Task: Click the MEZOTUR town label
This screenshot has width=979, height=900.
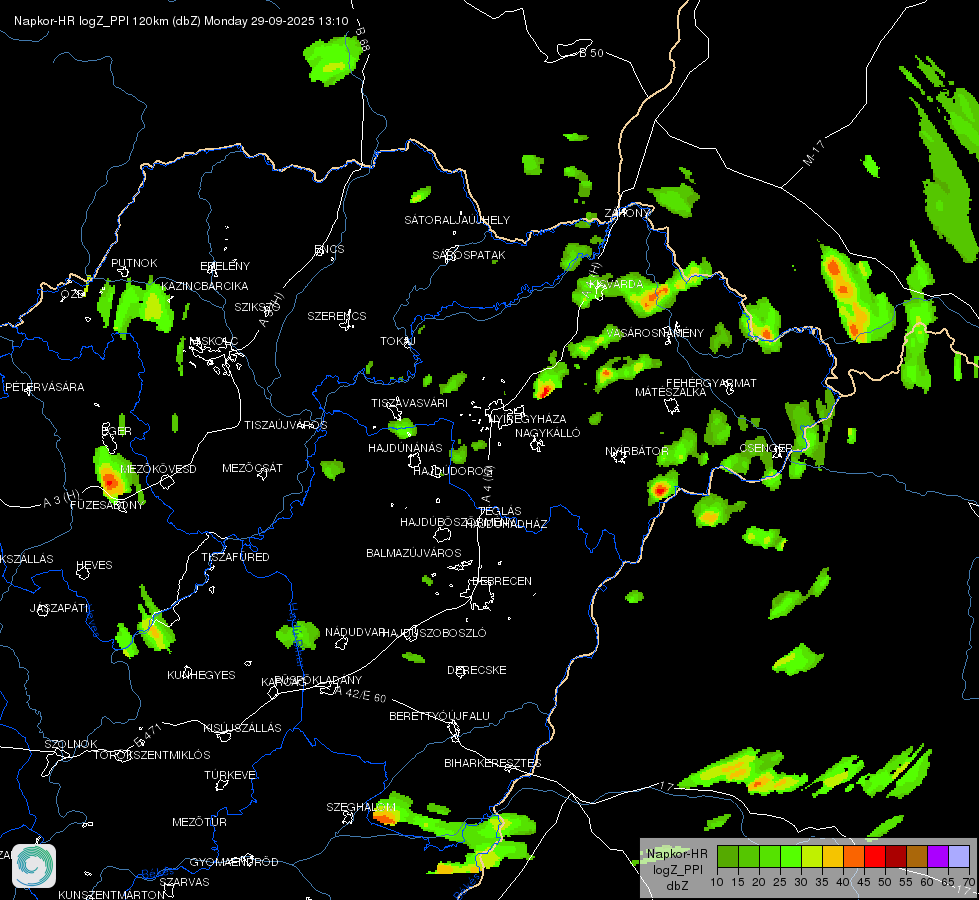Action: click(x=199, y=822)
